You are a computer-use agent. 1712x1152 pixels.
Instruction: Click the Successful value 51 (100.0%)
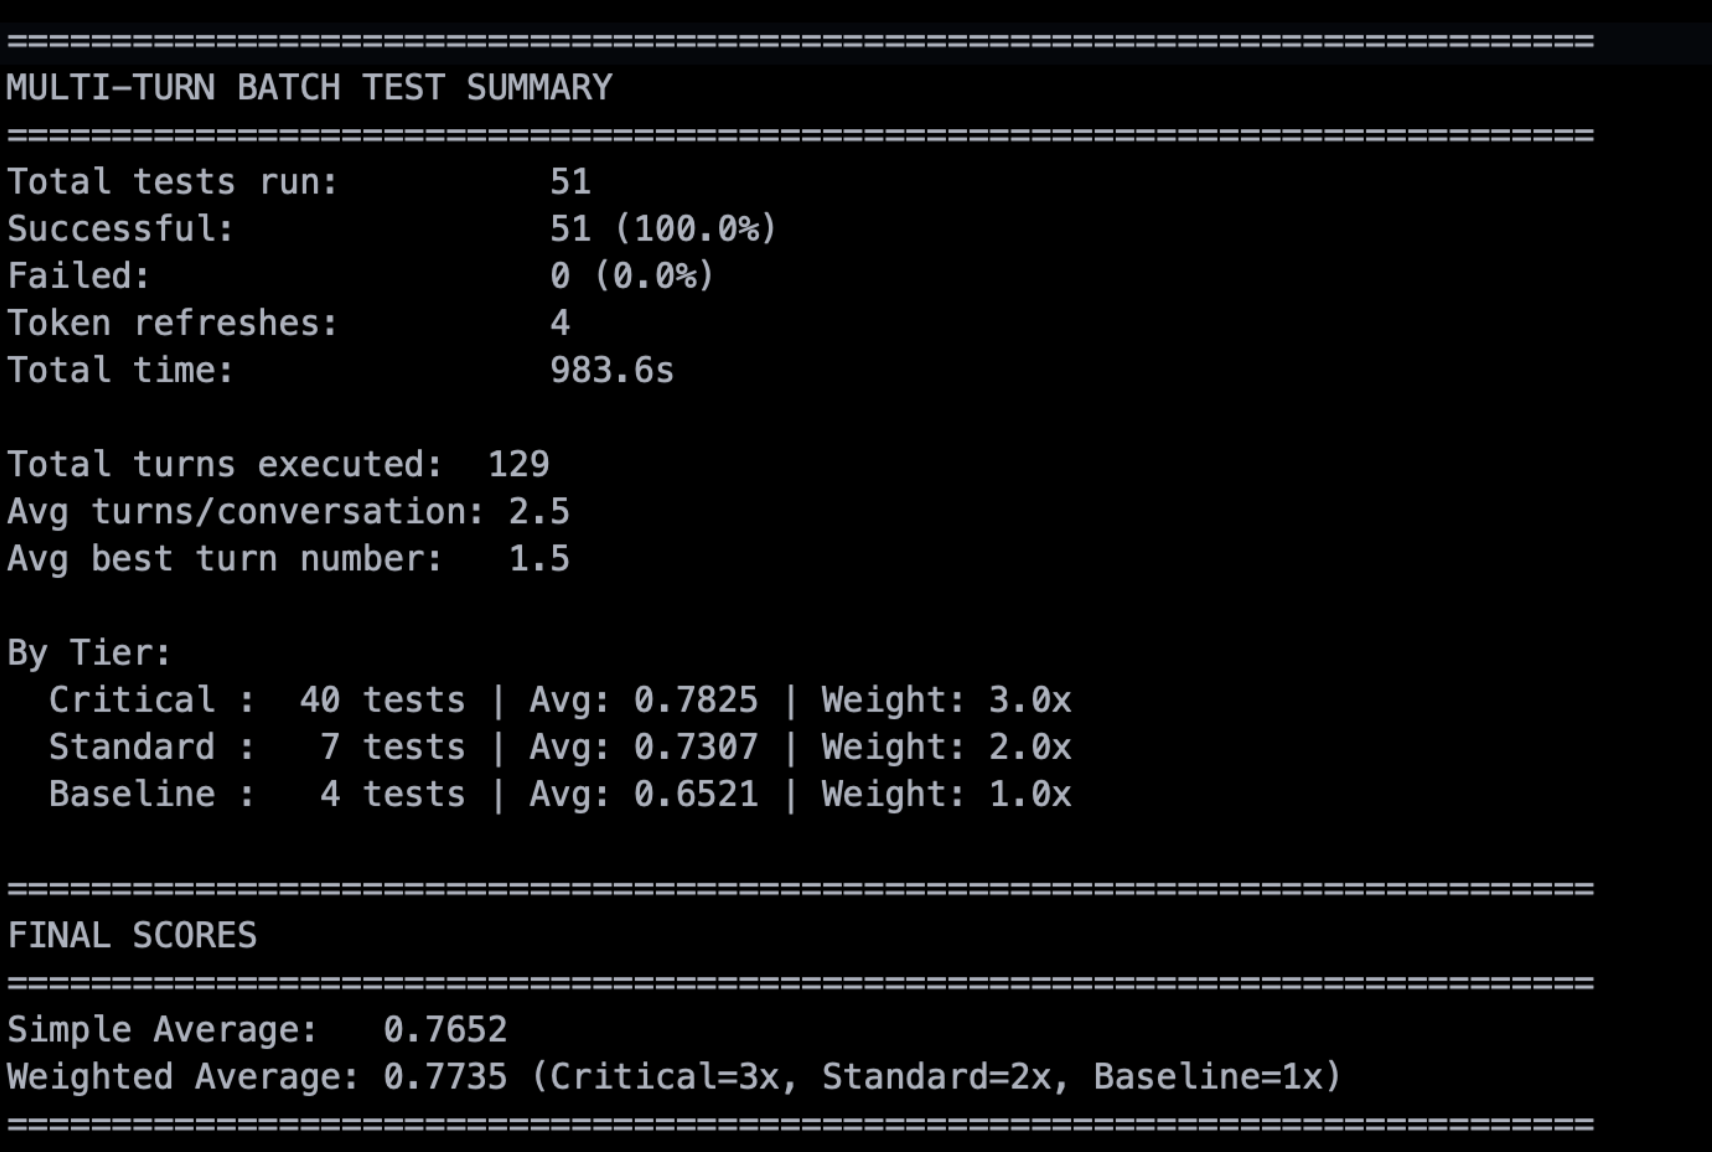tap(663, 229)
